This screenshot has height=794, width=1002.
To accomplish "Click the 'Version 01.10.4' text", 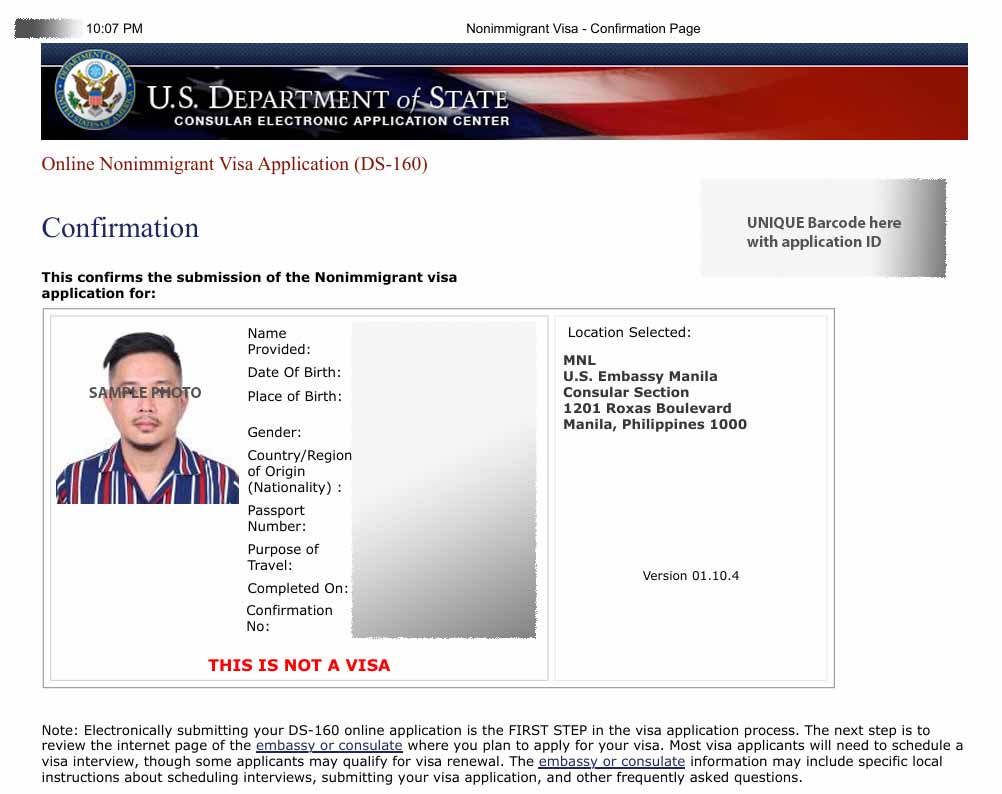I will 691,576.
